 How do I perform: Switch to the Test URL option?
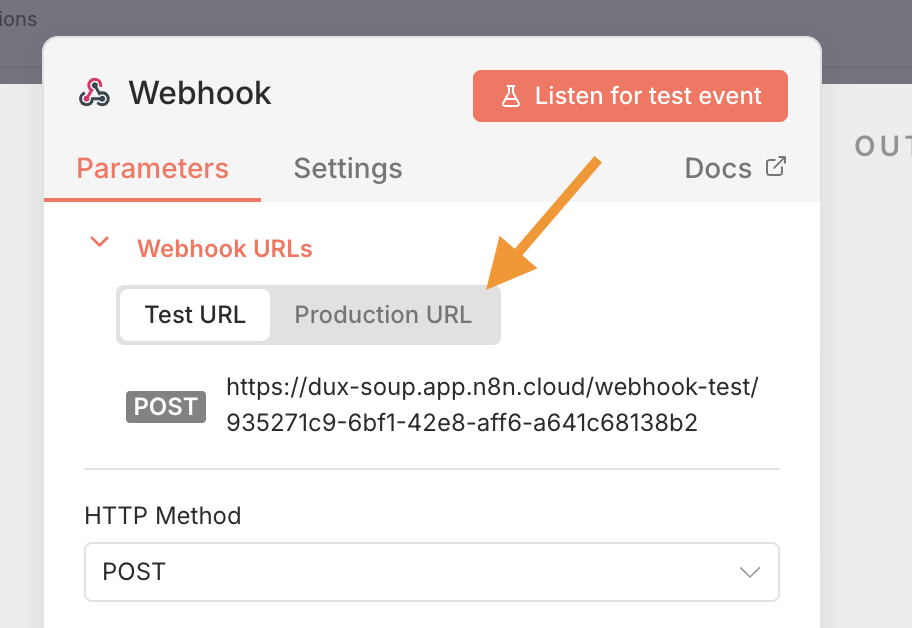195,315
